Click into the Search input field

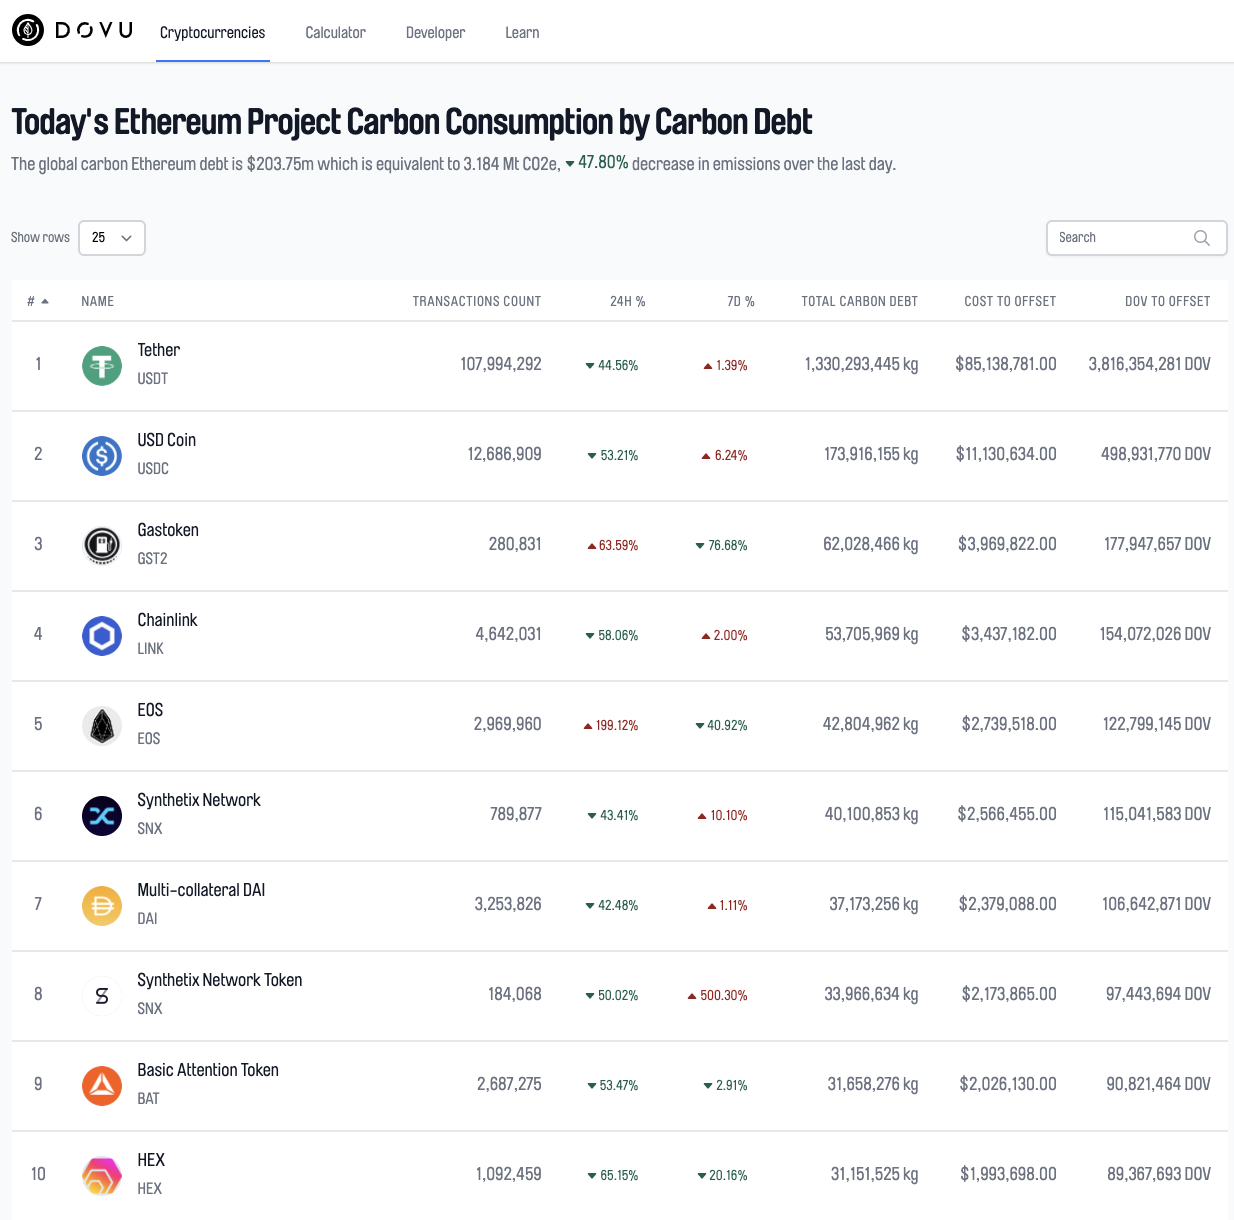pos(1122,238)
